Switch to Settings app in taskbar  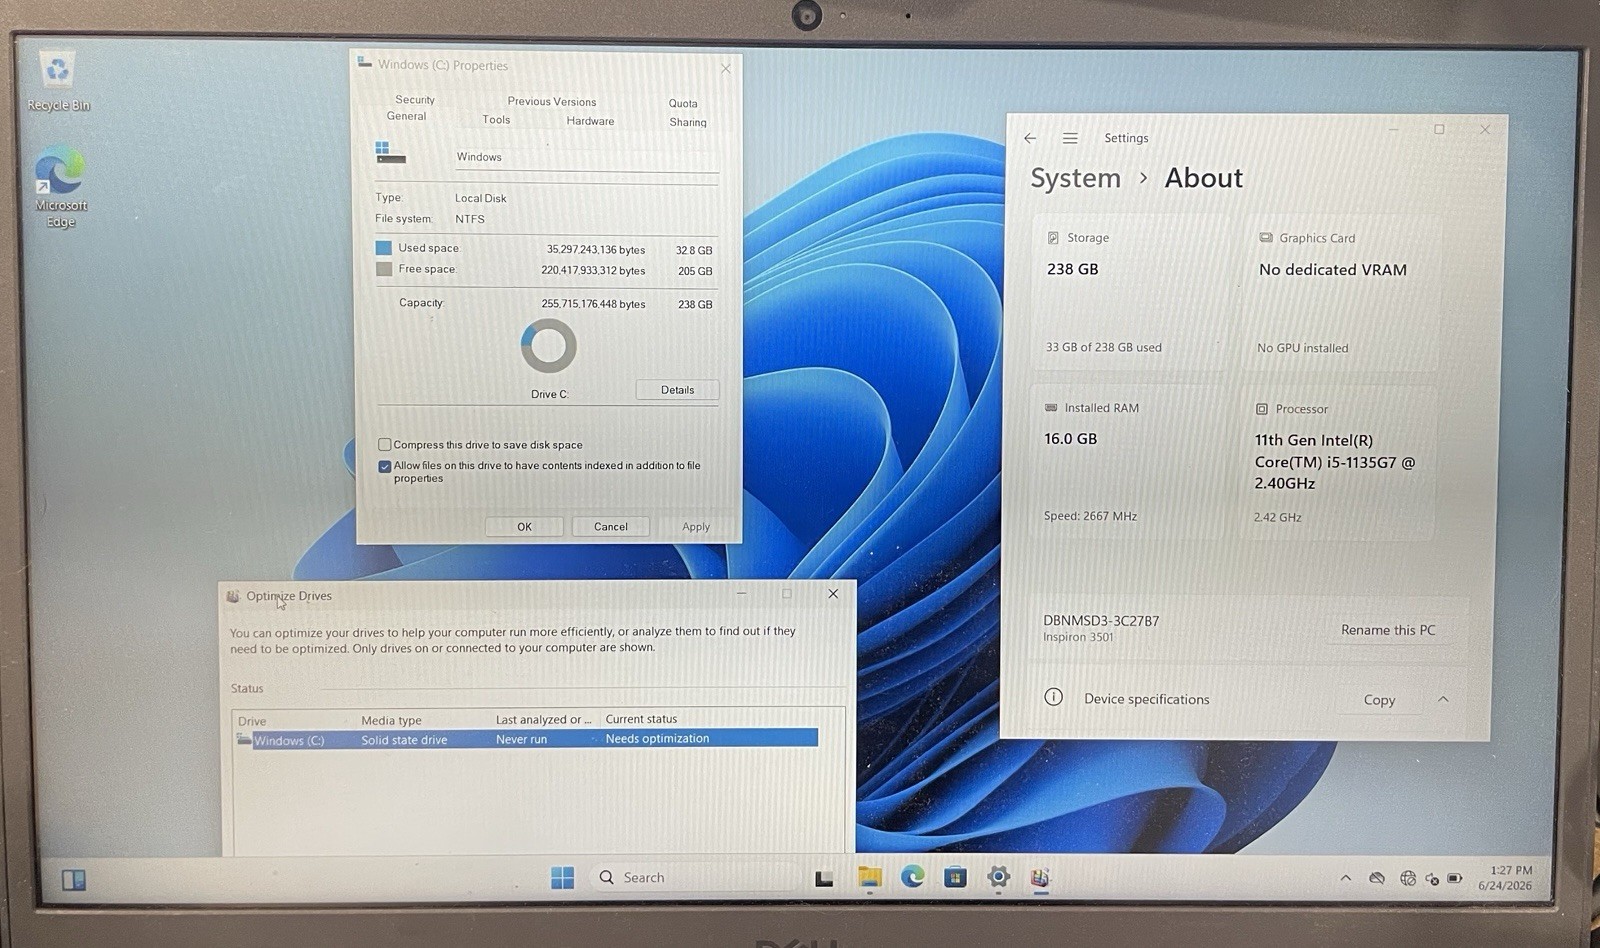(x=998, y=877)
